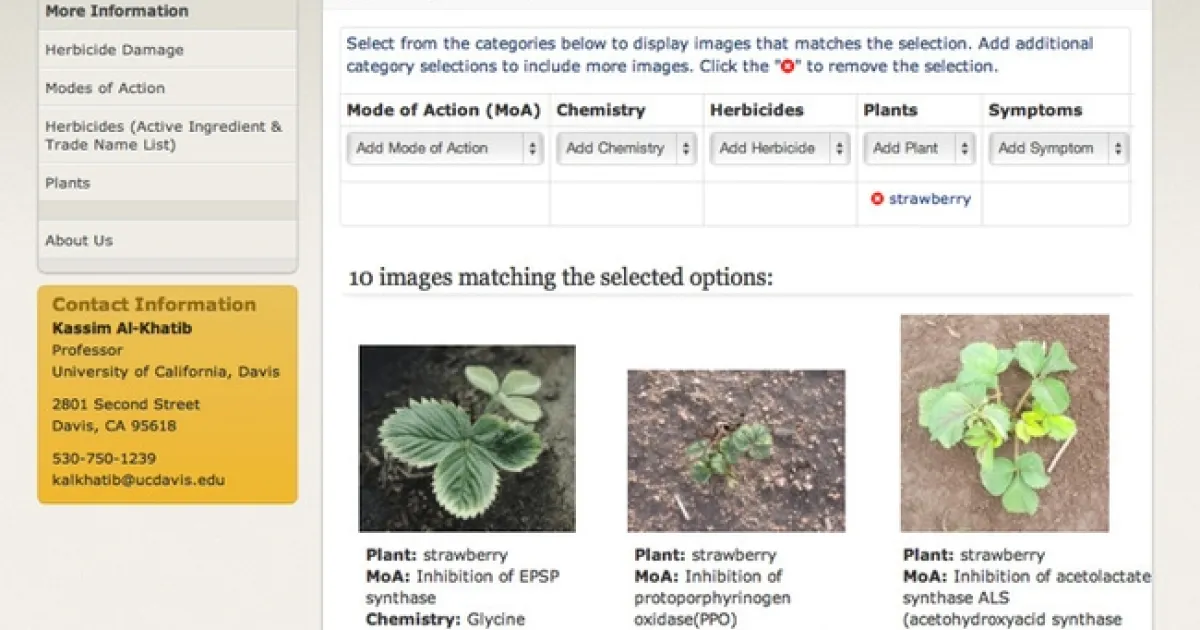1200x630 pixels.
Task: Click the kalkhatib@ucdavis.edu email link
Action: pyautogui.click(x=138, y=480)
